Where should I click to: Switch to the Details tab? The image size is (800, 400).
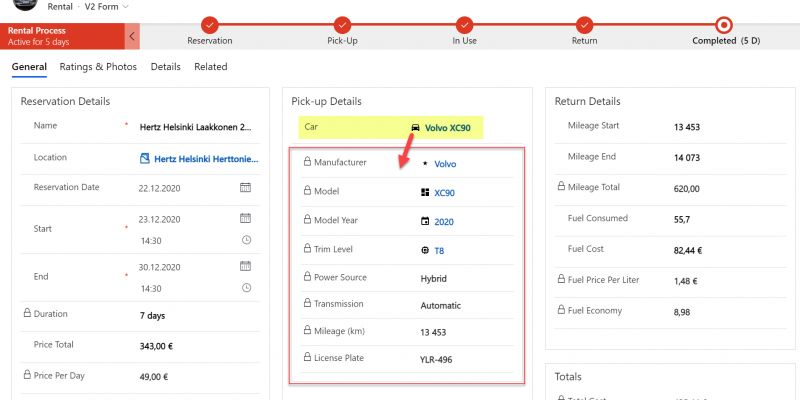166,67
